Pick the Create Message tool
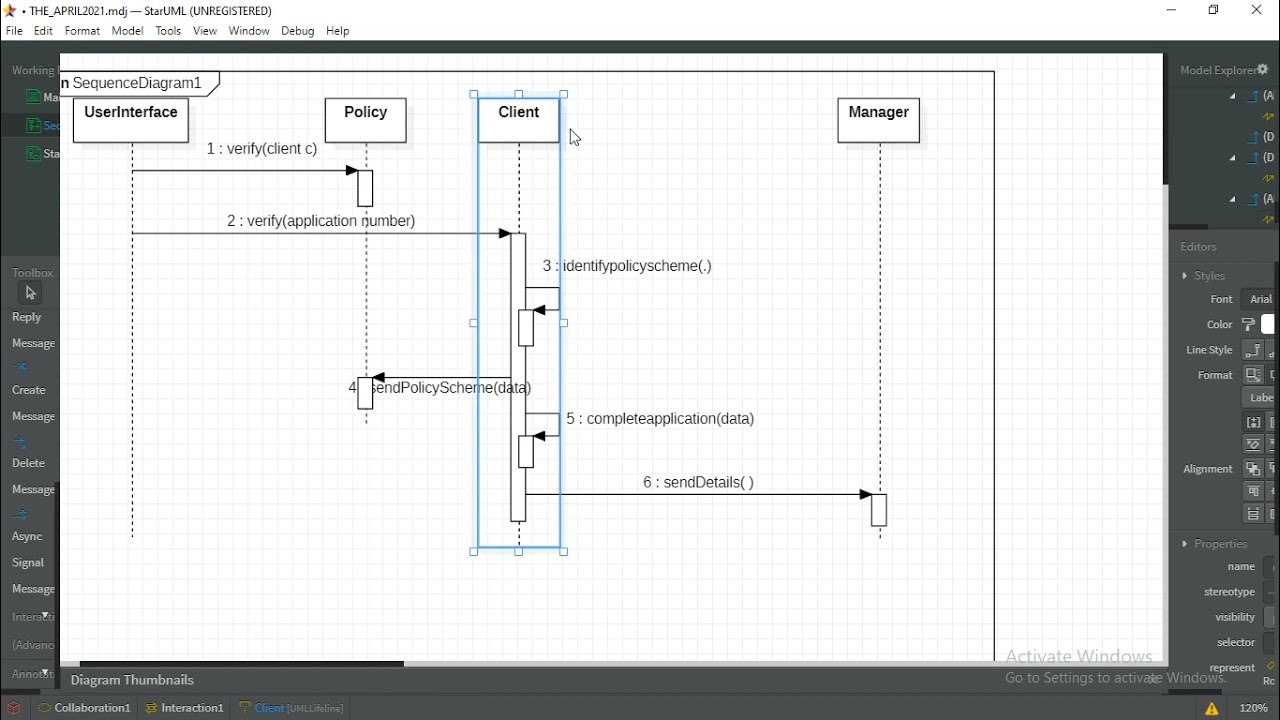The image size is (1280, 720). (32, 392)
